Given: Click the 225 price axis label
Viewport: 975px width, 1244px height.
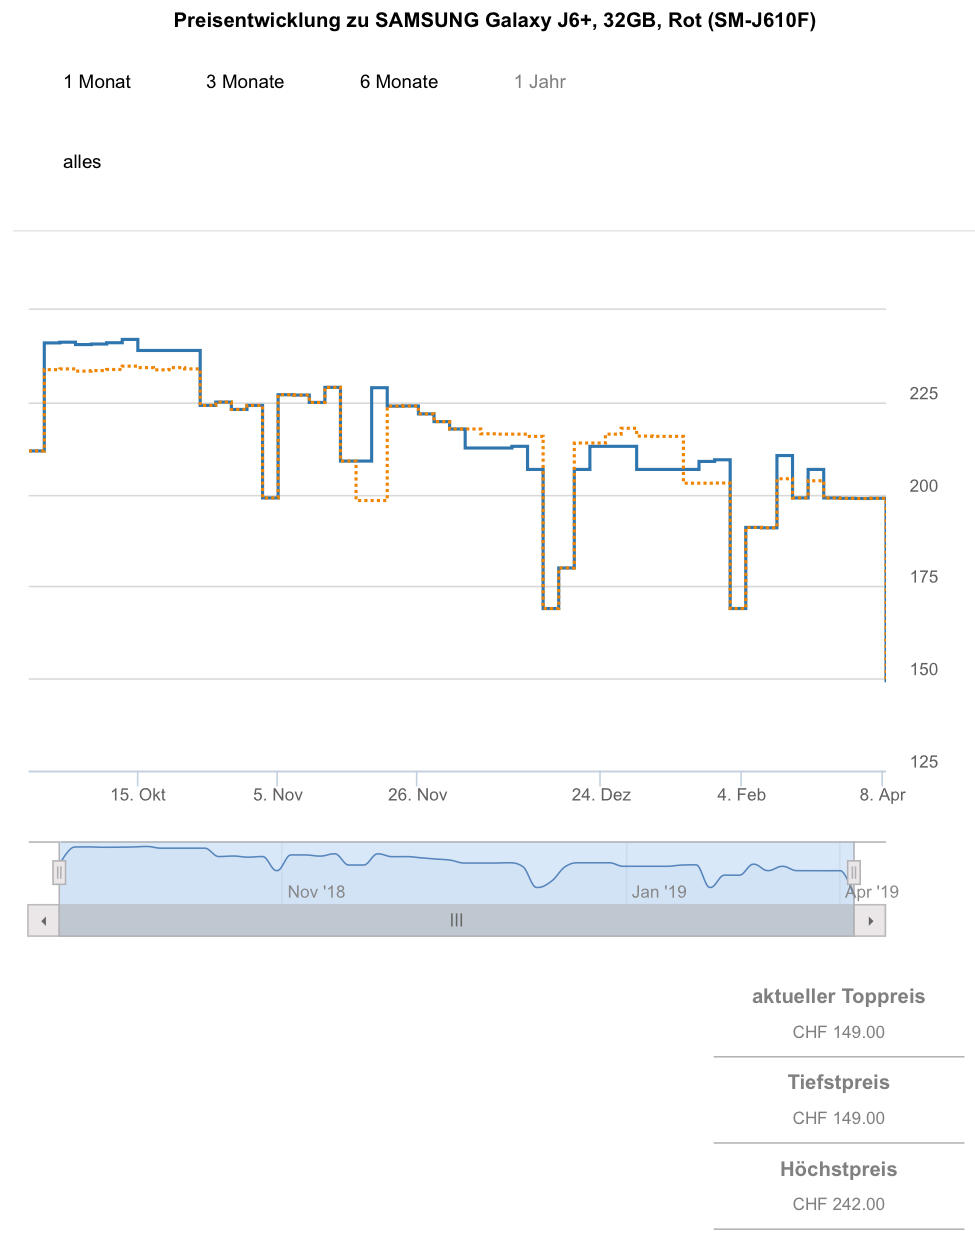Looking at the screenshot, I should pos(923,394).
